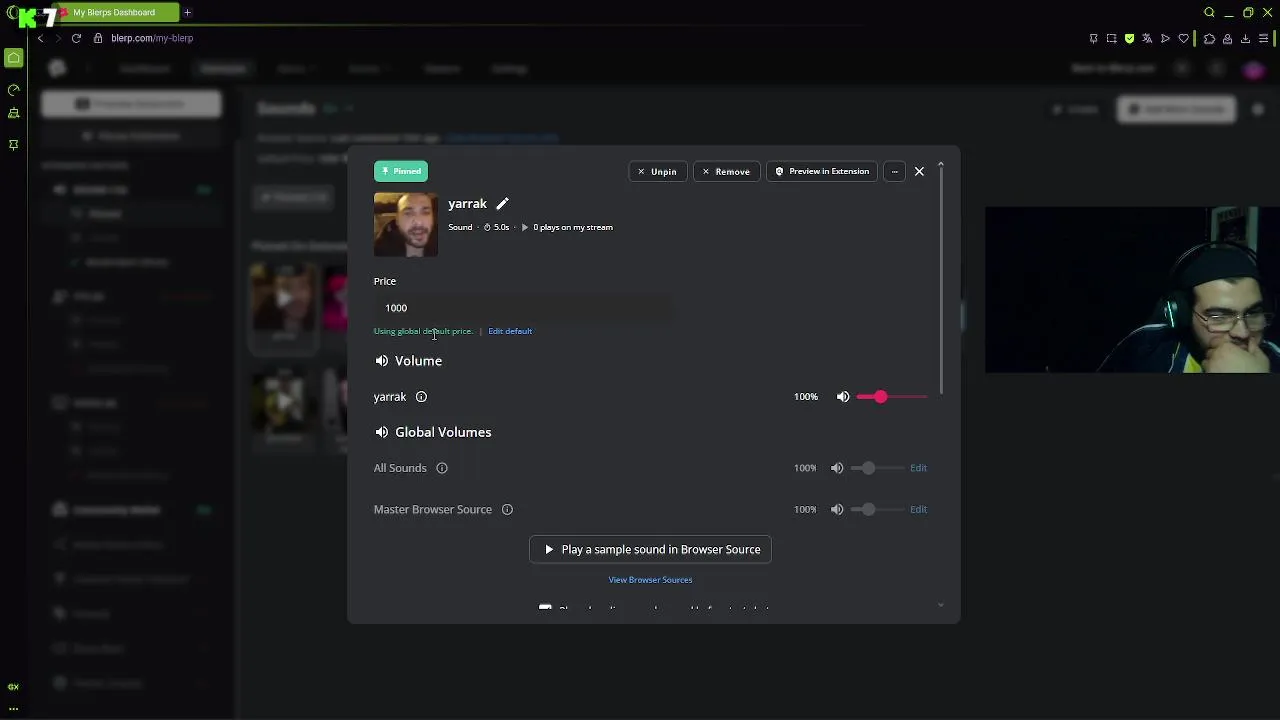
Task: Open the browser tab search icon
Action: (1209, 12)
